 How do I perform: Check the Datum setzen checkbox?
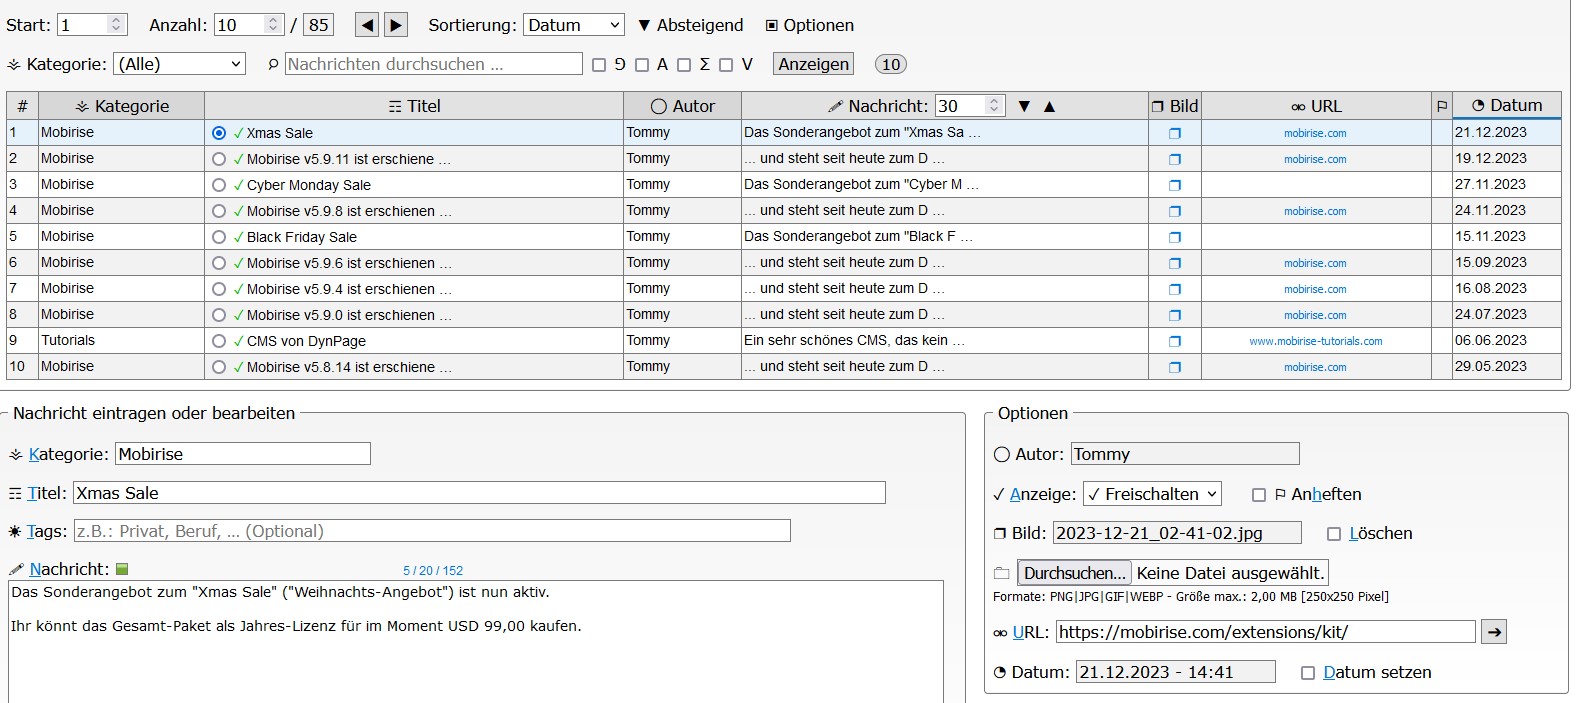pos(1307,673)
